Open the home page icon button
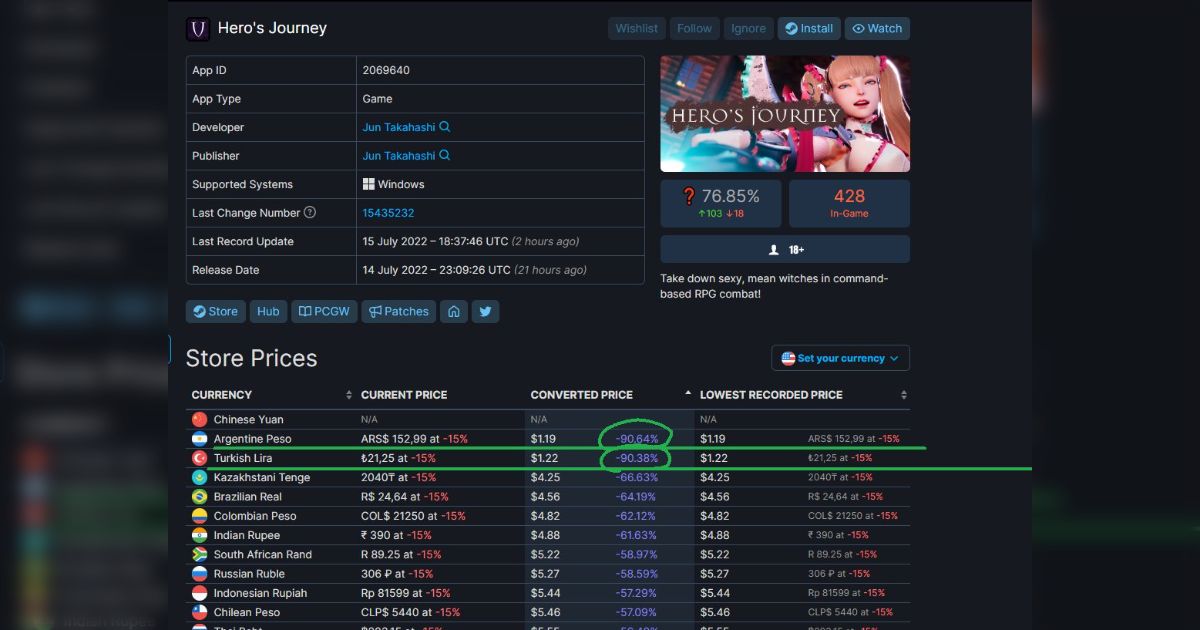 pos(454,311)
